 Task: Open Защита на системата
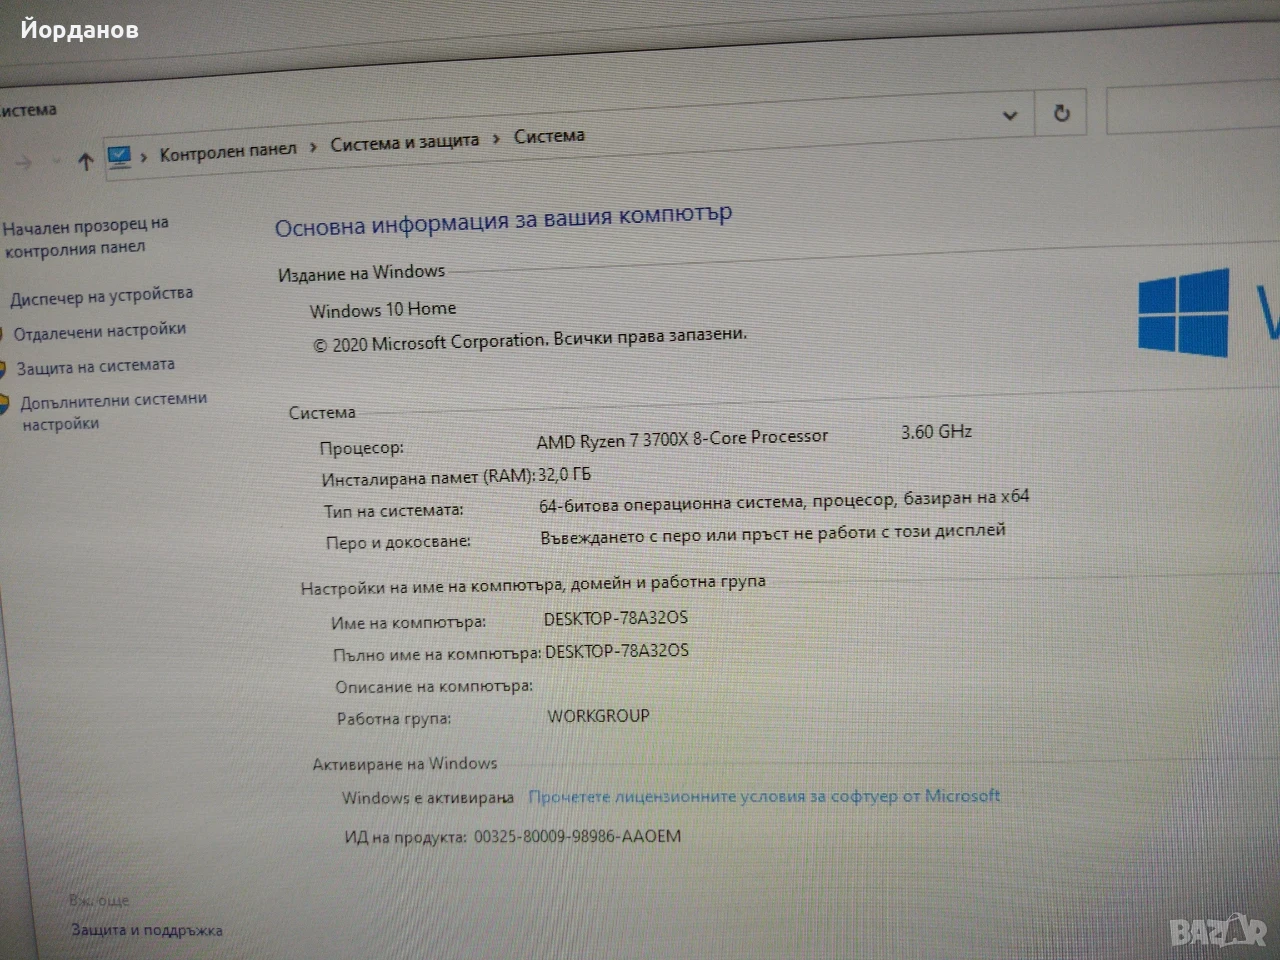click(x=96, y=367)
